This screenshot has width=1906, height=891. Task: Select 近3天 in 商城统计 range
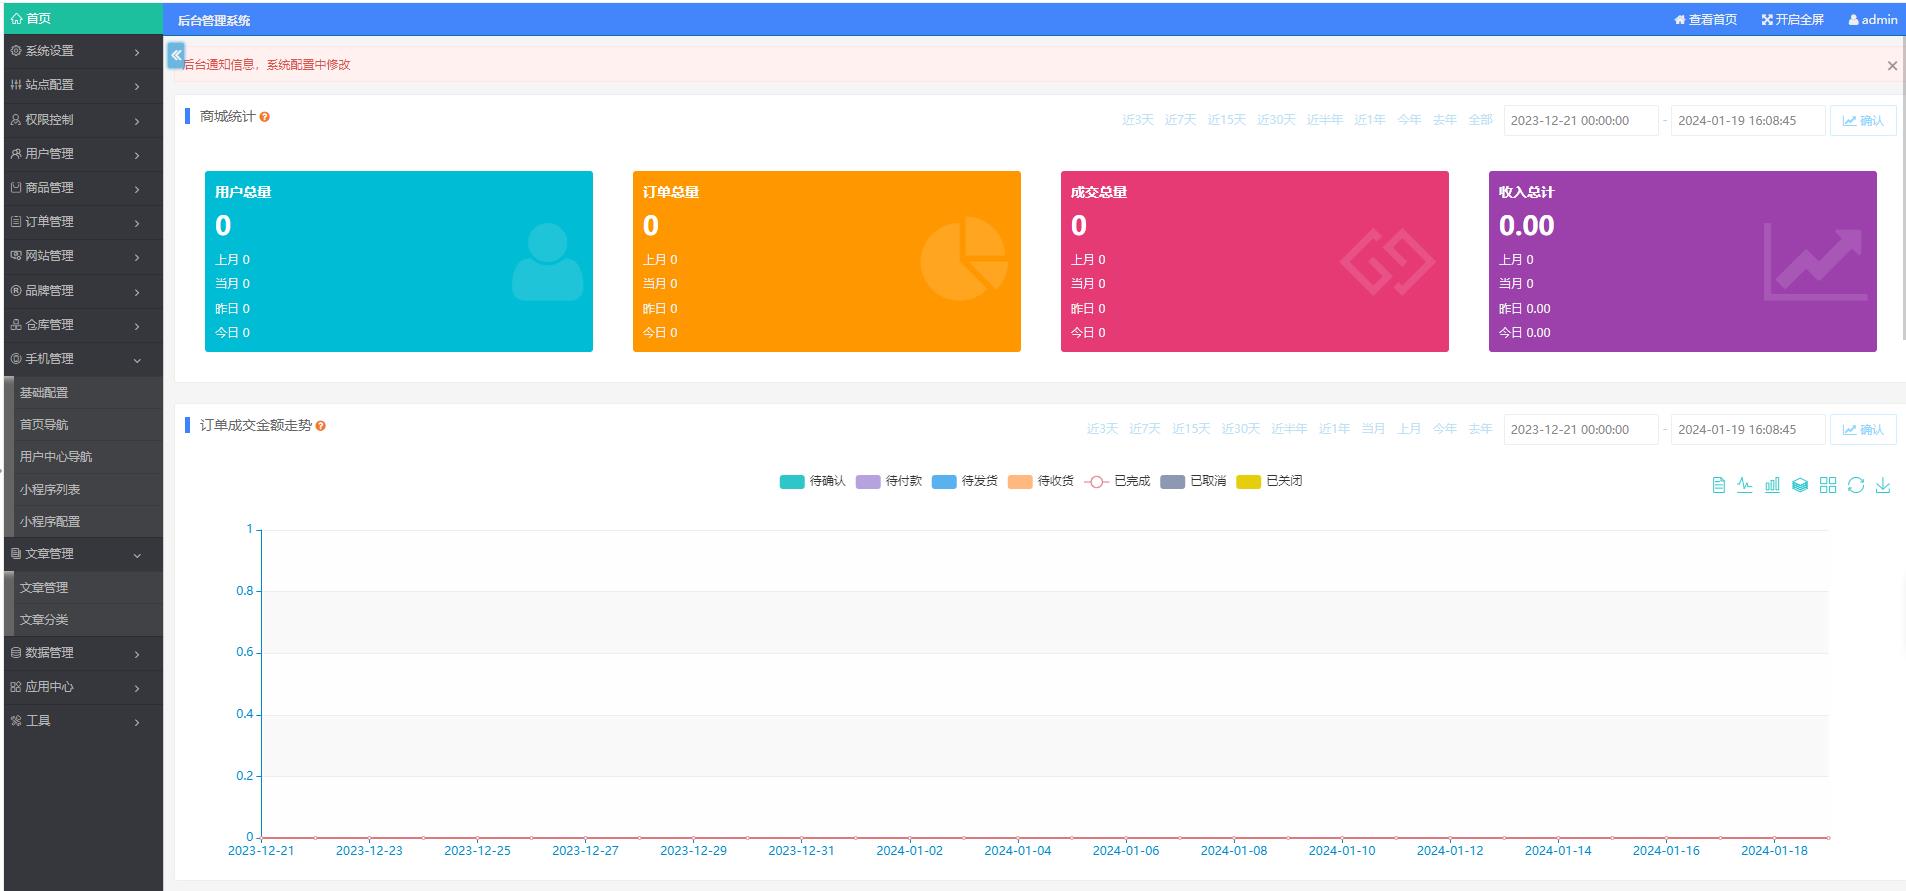[1137, 120]
